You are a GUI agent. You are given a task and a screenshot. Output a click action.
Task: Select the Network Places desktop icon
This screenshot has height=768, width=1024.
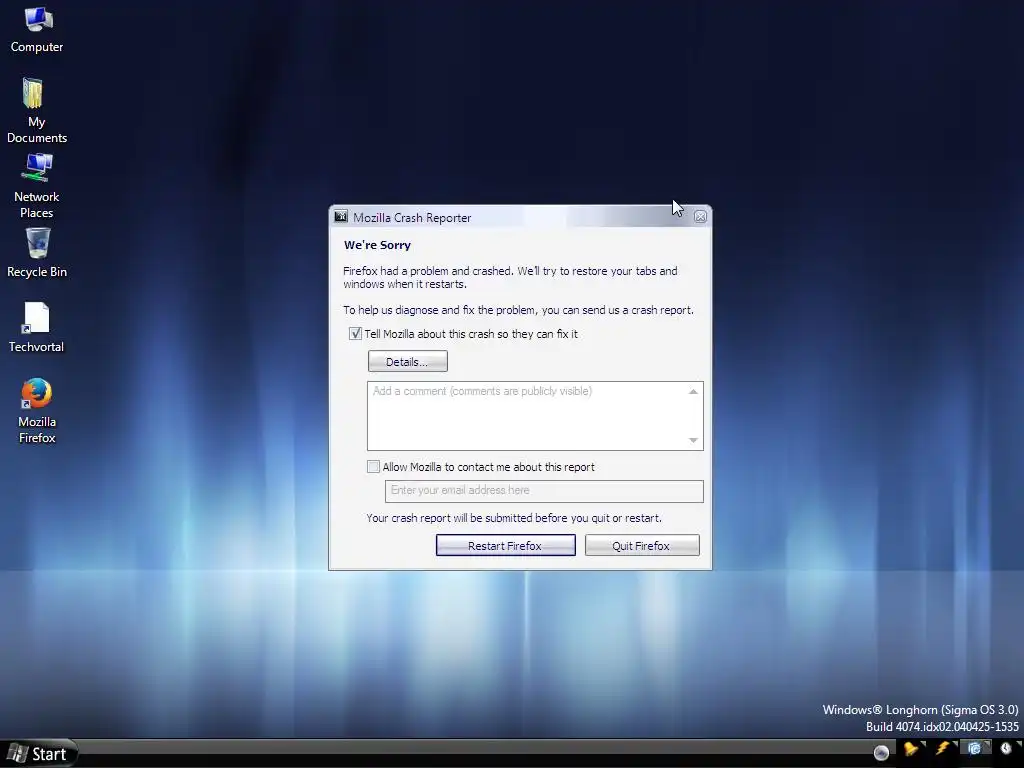point(37,185)
